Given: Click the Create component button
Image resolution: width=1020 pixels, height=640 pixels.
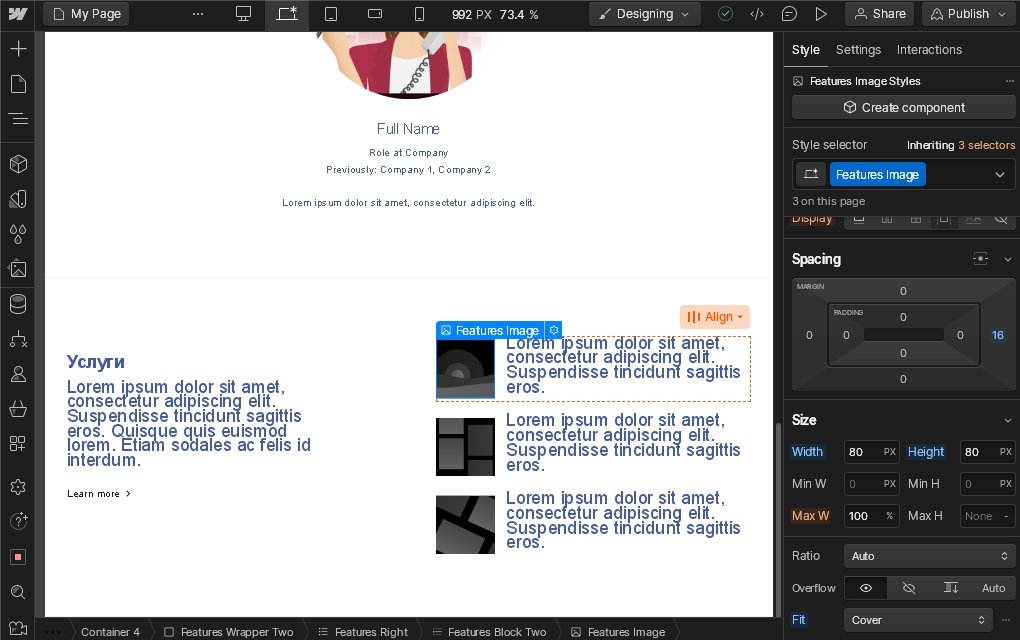Looking at the screenshot, I should point(903,108).
